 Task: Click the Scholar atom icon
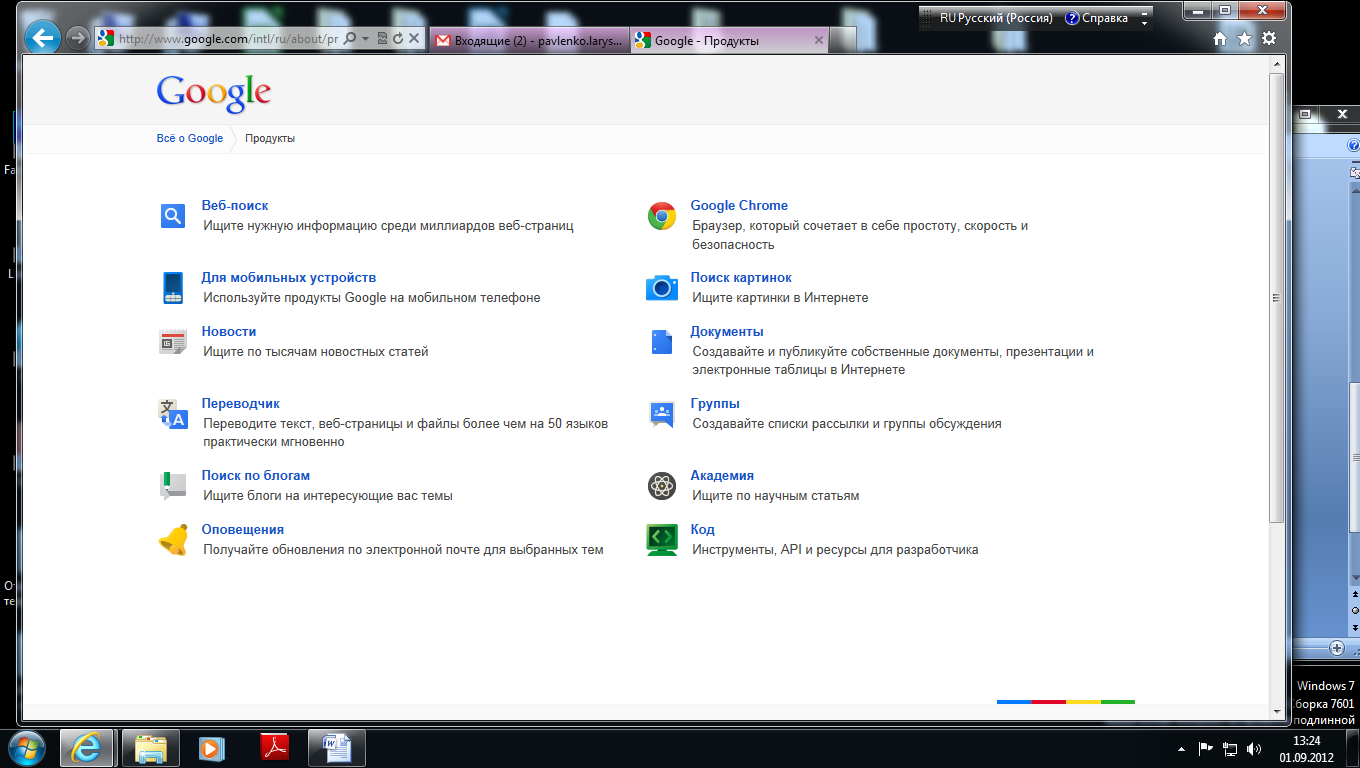click(662, 486)
